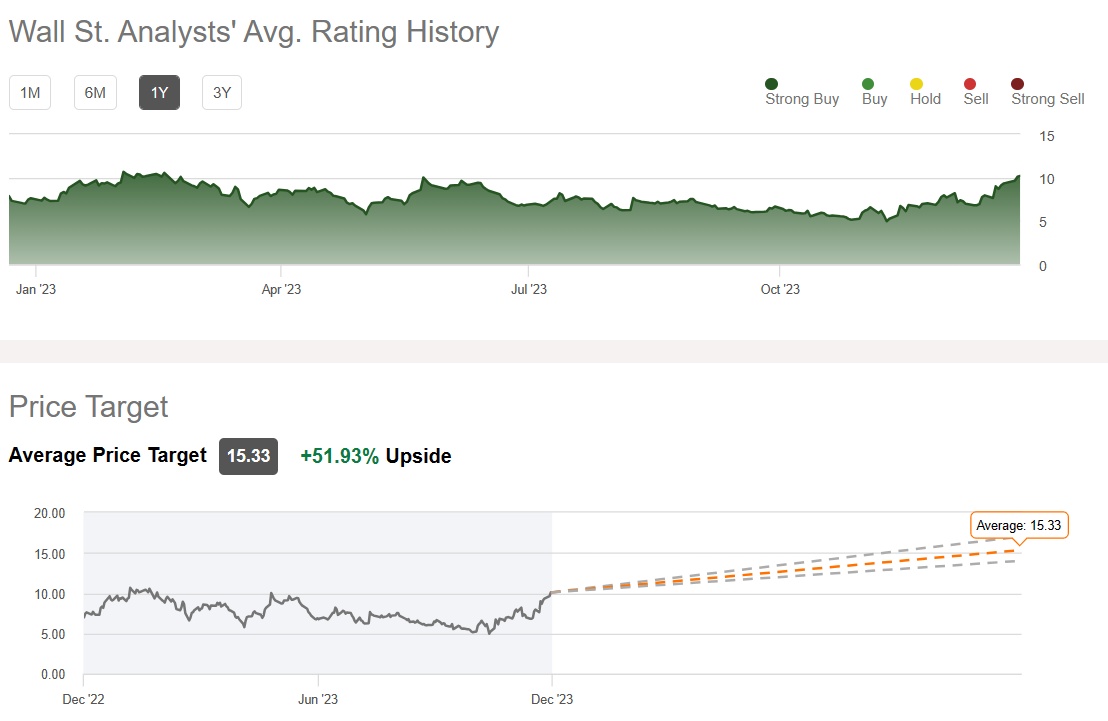This screenshot has height=721, width=1108.
Task: Toggle the Hold legend series
Action: click(x=917, y=84)
